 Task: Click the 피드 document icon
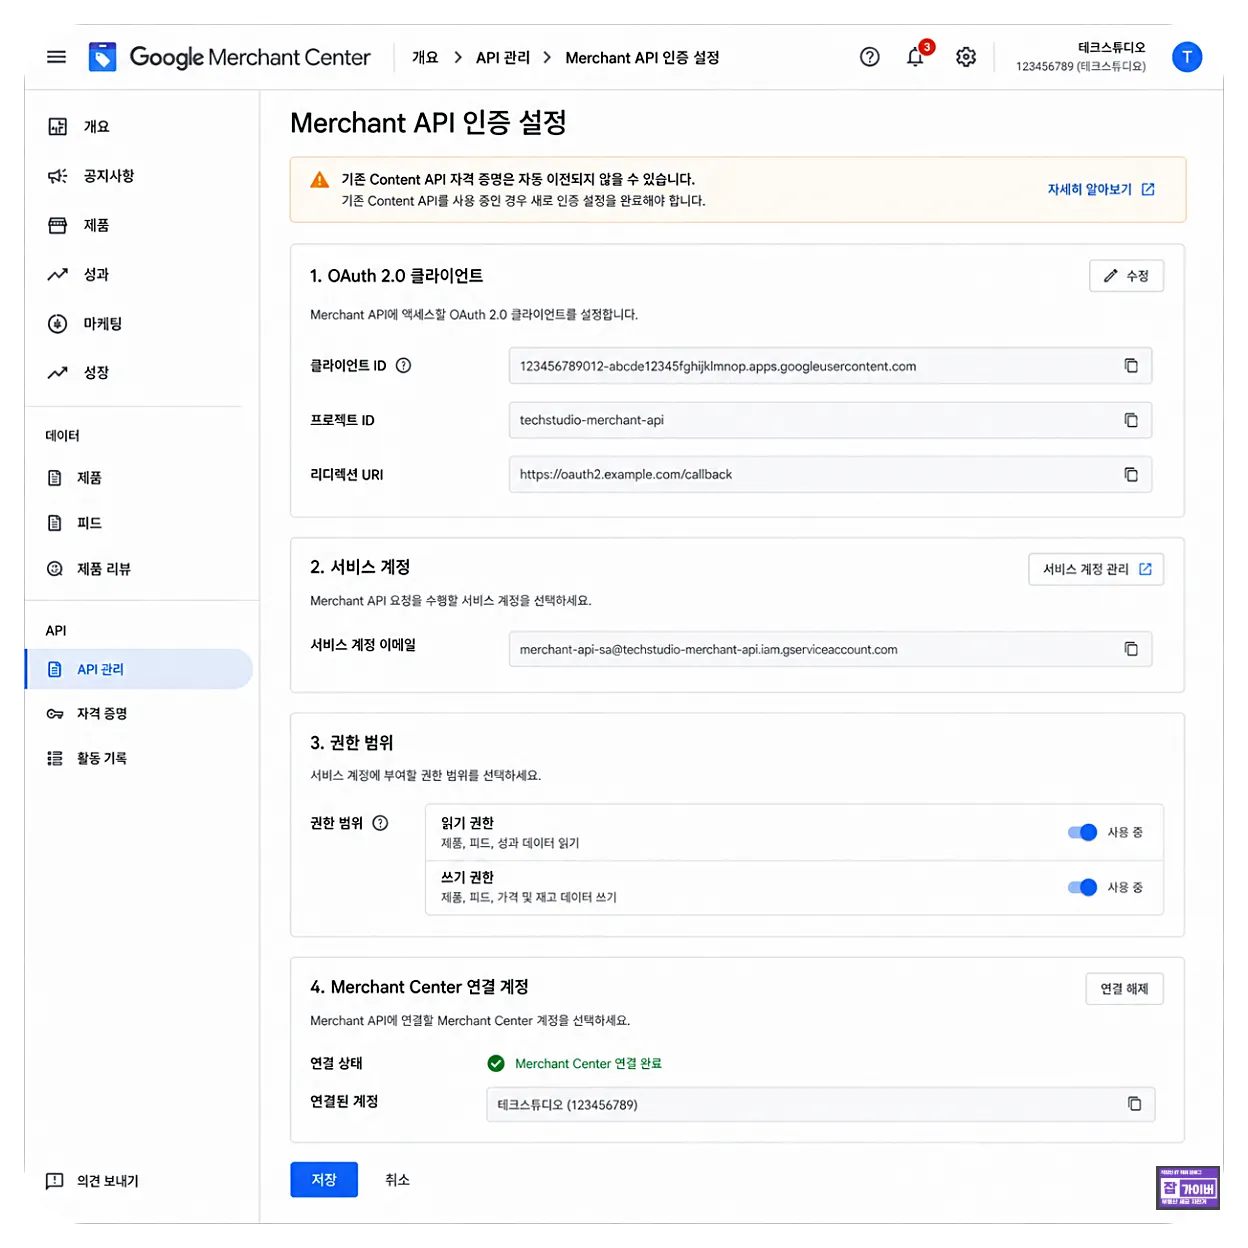click(55, 523)
